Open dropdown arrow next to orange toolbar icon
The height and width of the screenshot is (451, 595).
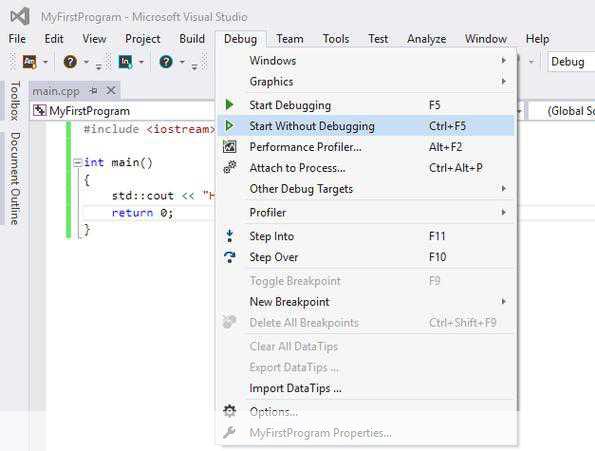(45, 62)
